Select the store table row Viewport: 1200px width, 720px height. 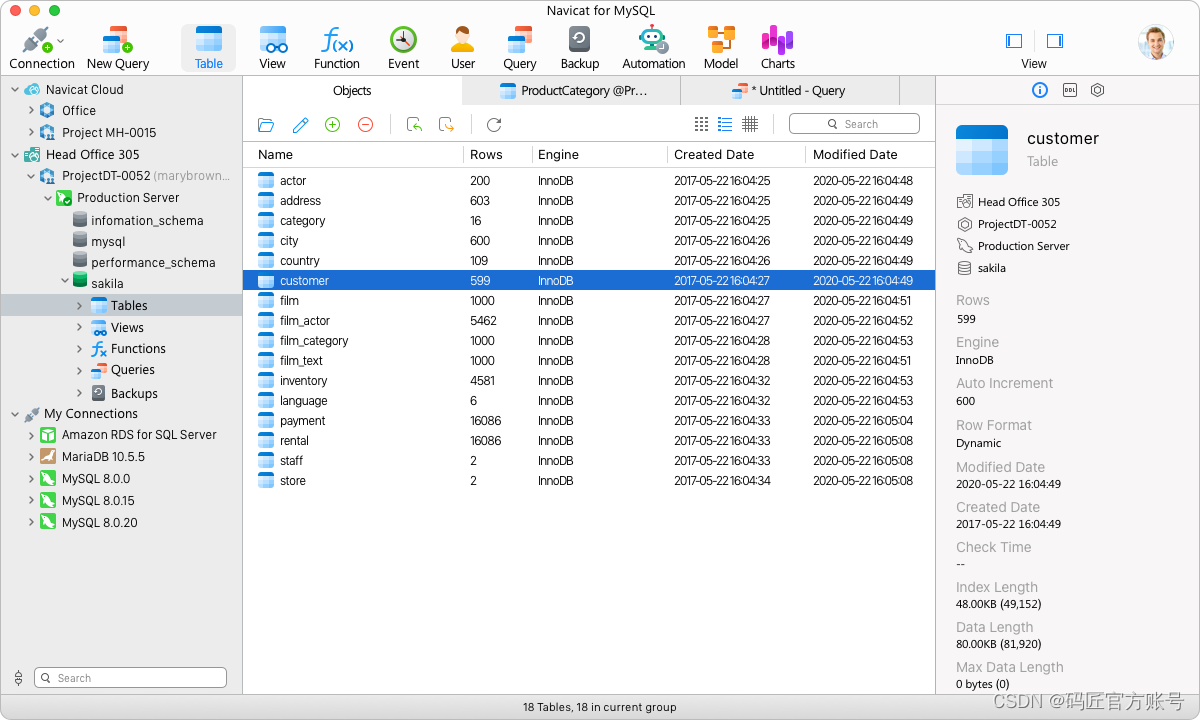click(589, 481)
